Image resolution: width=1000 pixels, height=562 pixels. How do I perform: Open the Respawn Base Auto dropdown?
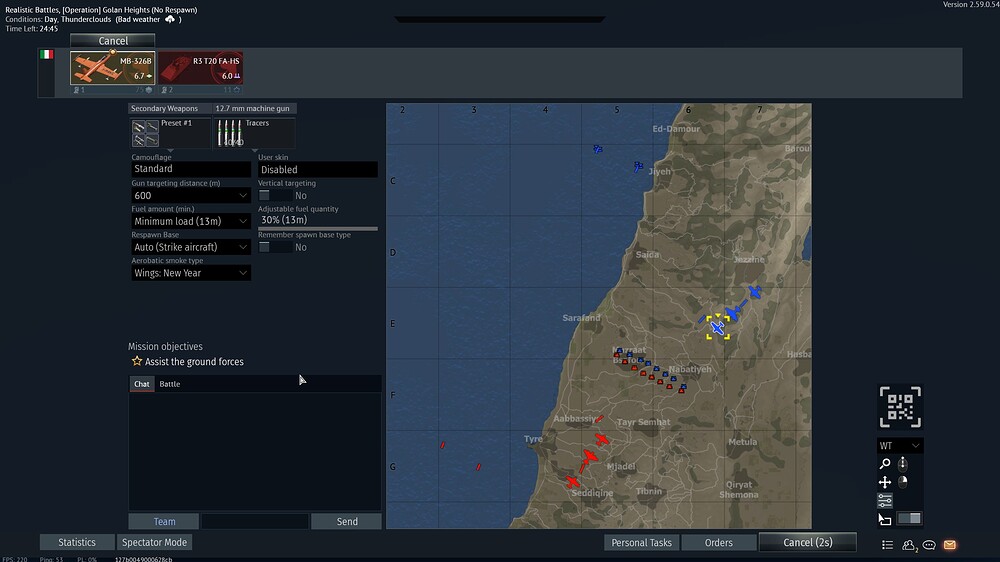point(191,247)
